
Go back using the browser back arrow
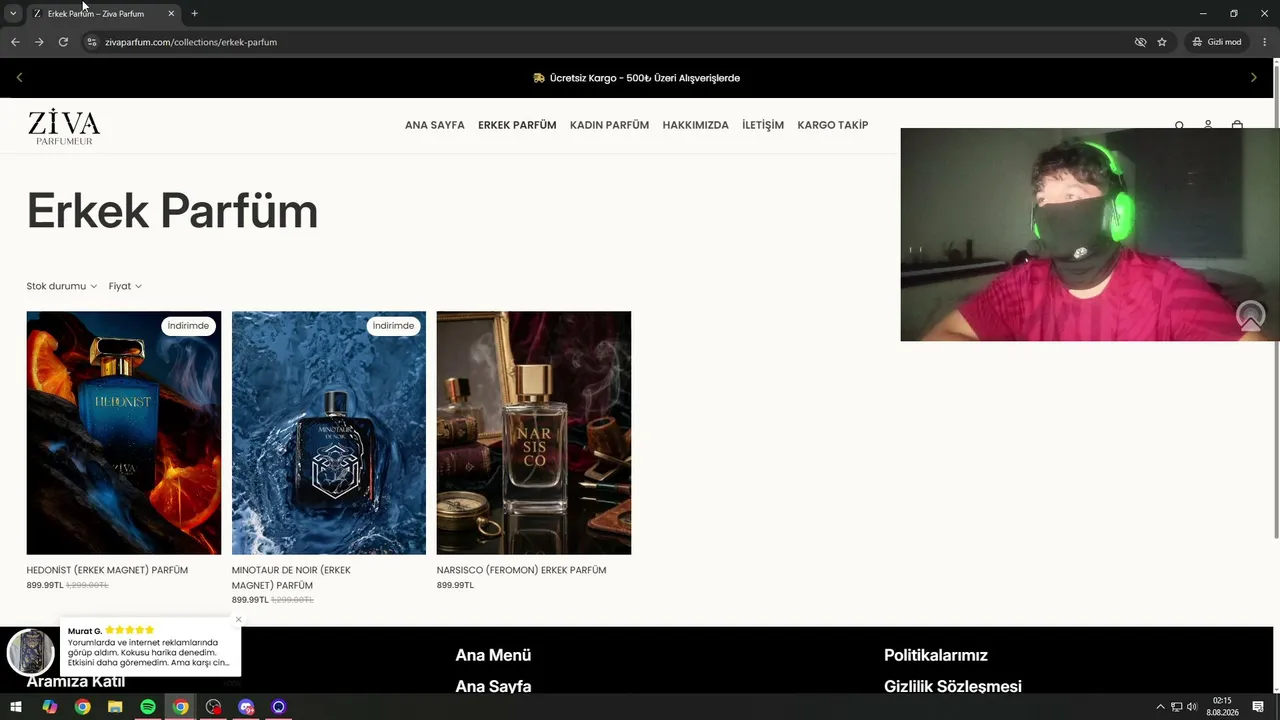pyautogui.click(x=15, y=42)
